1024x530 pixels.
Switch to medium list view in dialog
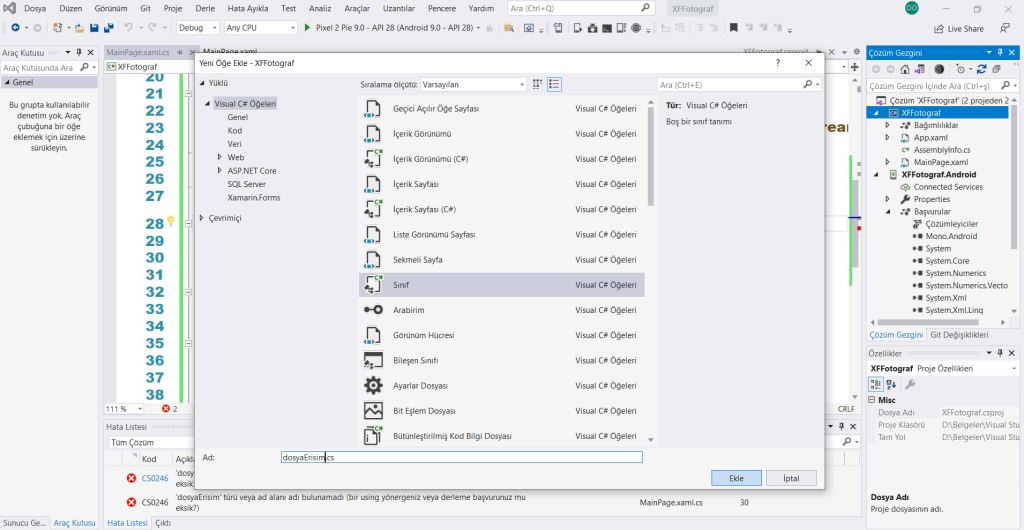pos(555,85)
